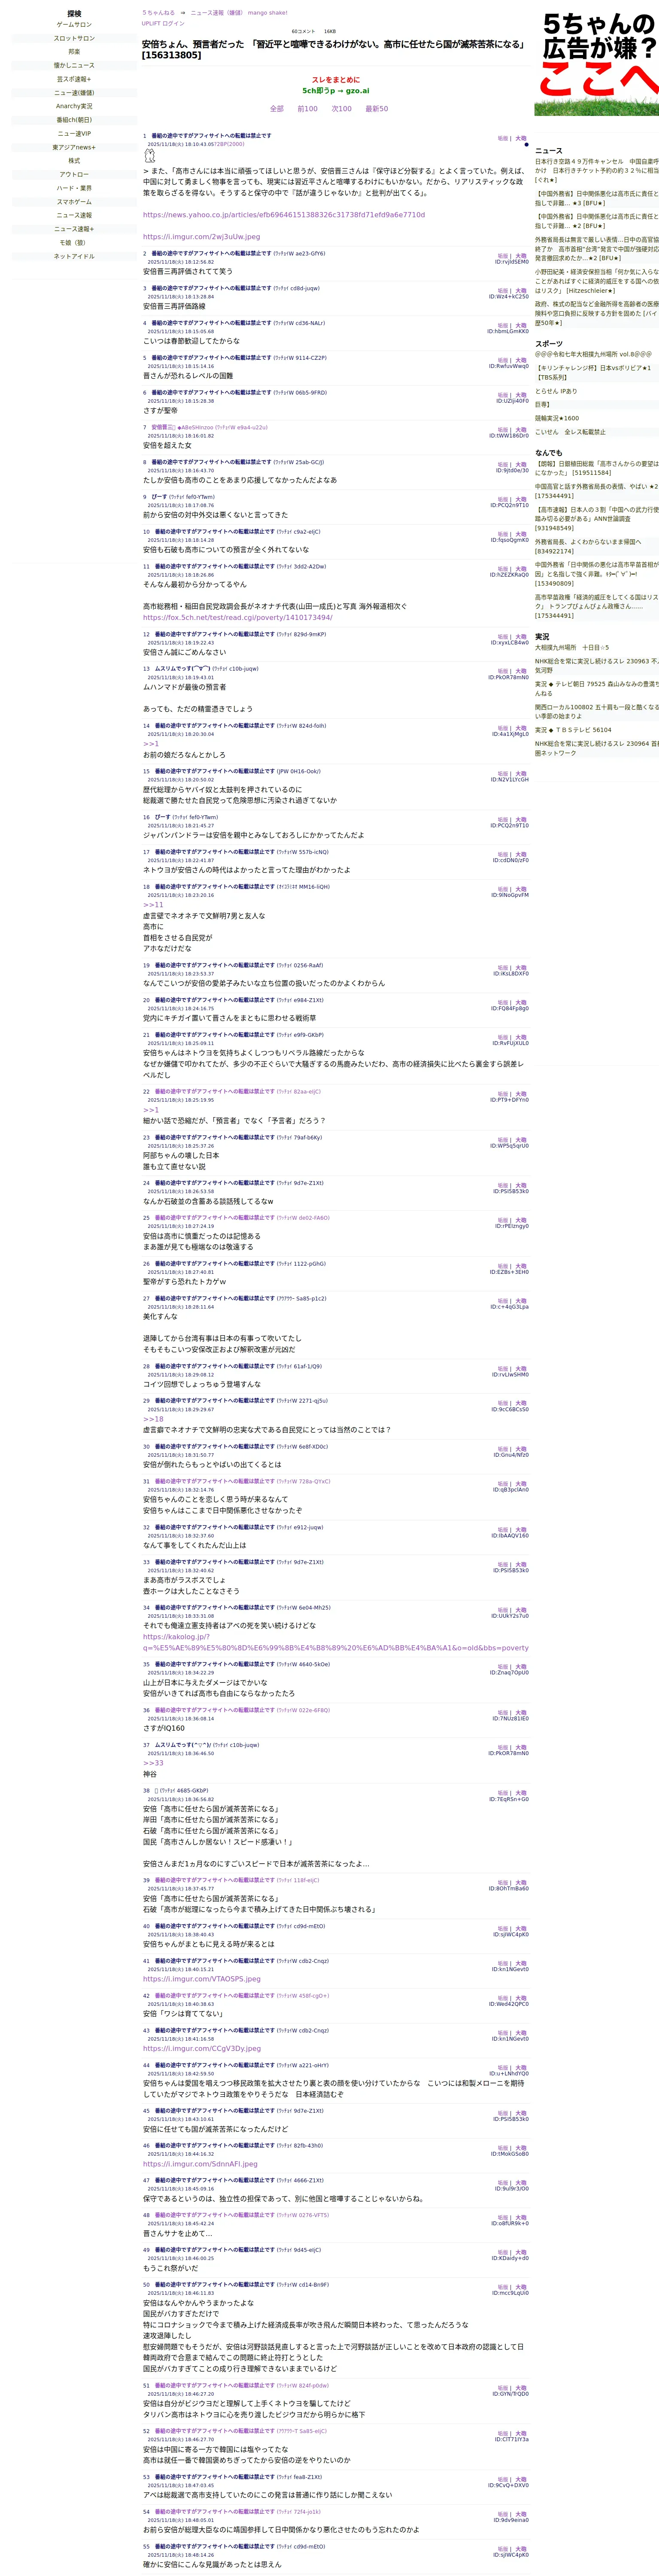This screenshot has height=2576, width=659.
Task: Open the 競輪実況★1600 thread
Action: (x=557, y=419)
